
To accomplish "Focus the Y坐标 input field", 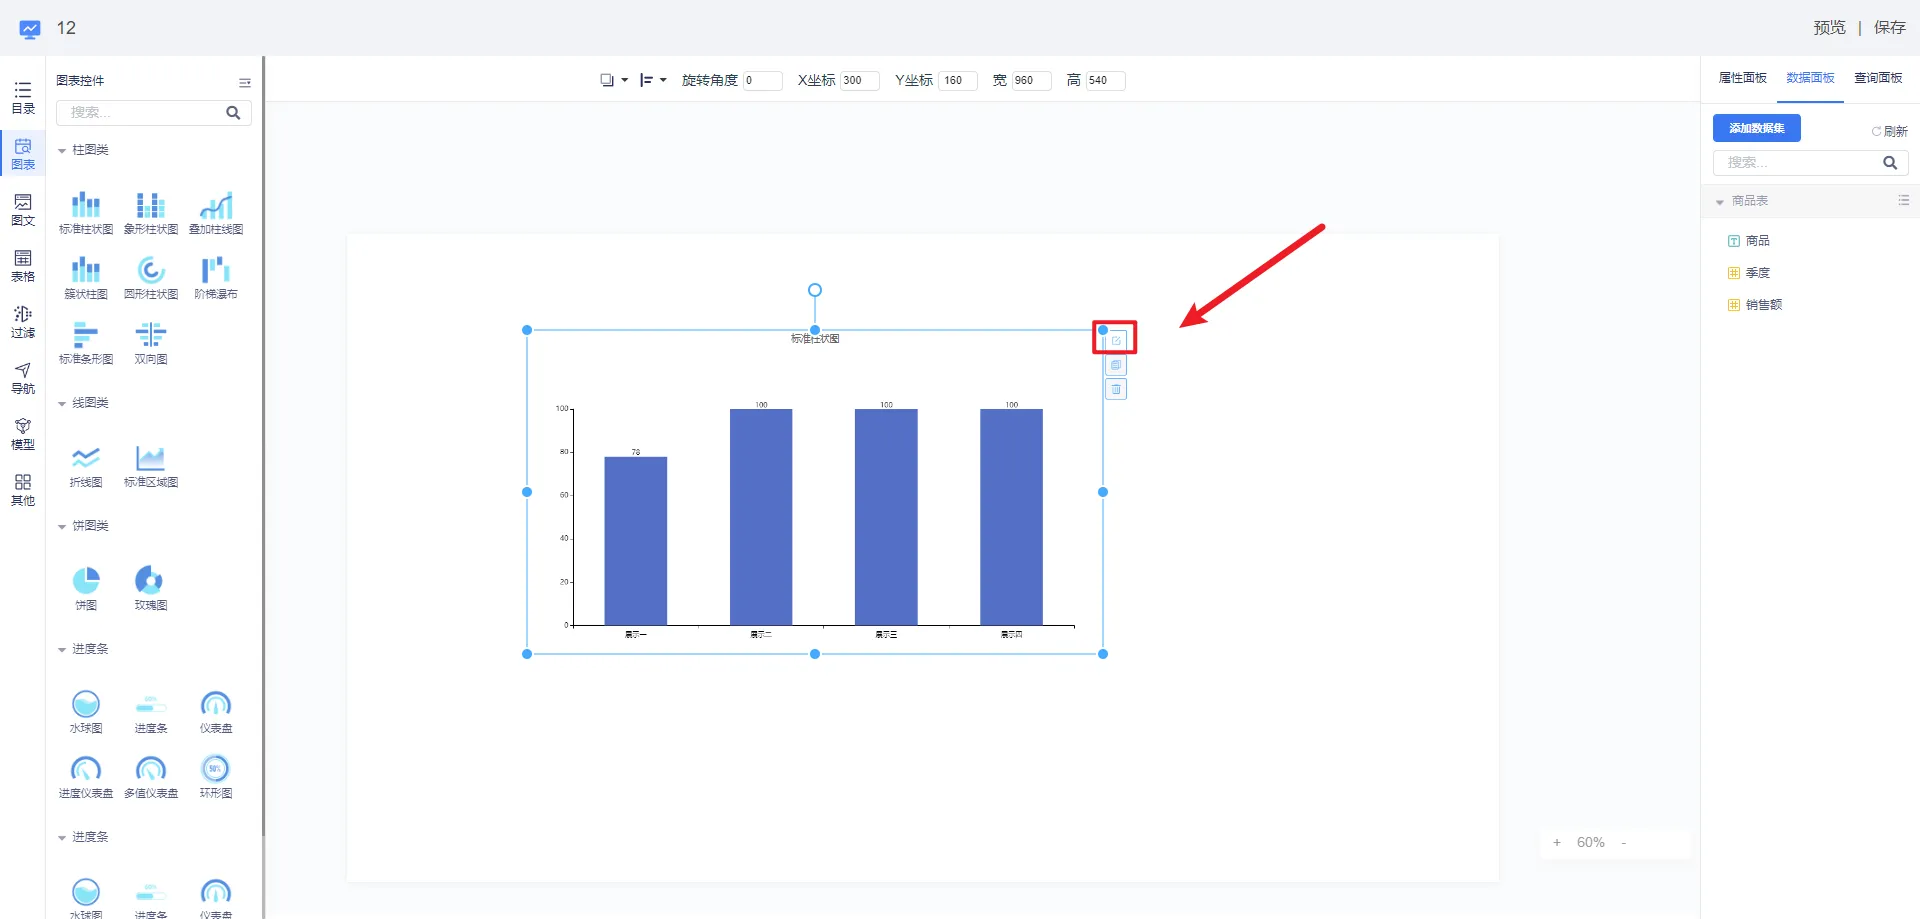I will click(958, 80).
